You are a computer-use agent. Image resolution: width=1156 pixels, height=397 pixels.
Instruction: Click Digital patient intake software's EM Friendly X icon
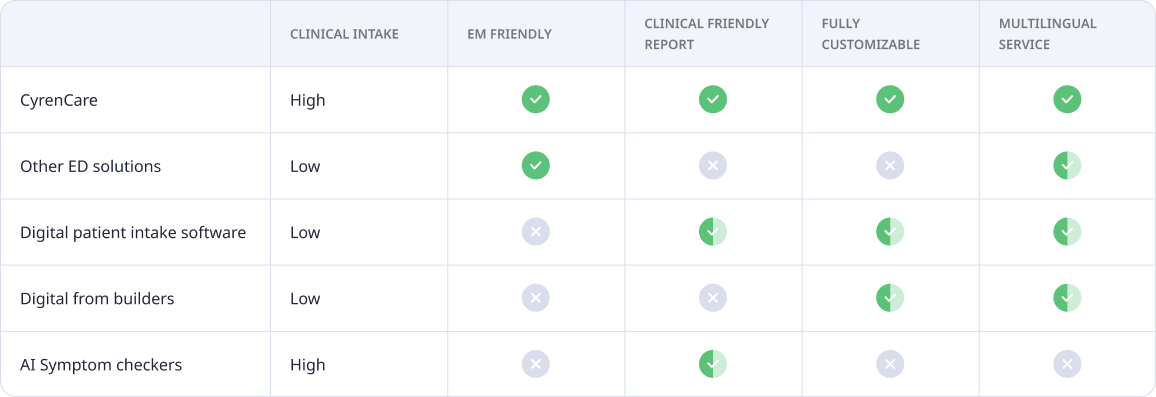pyautogui.click(x=536, y=232)
